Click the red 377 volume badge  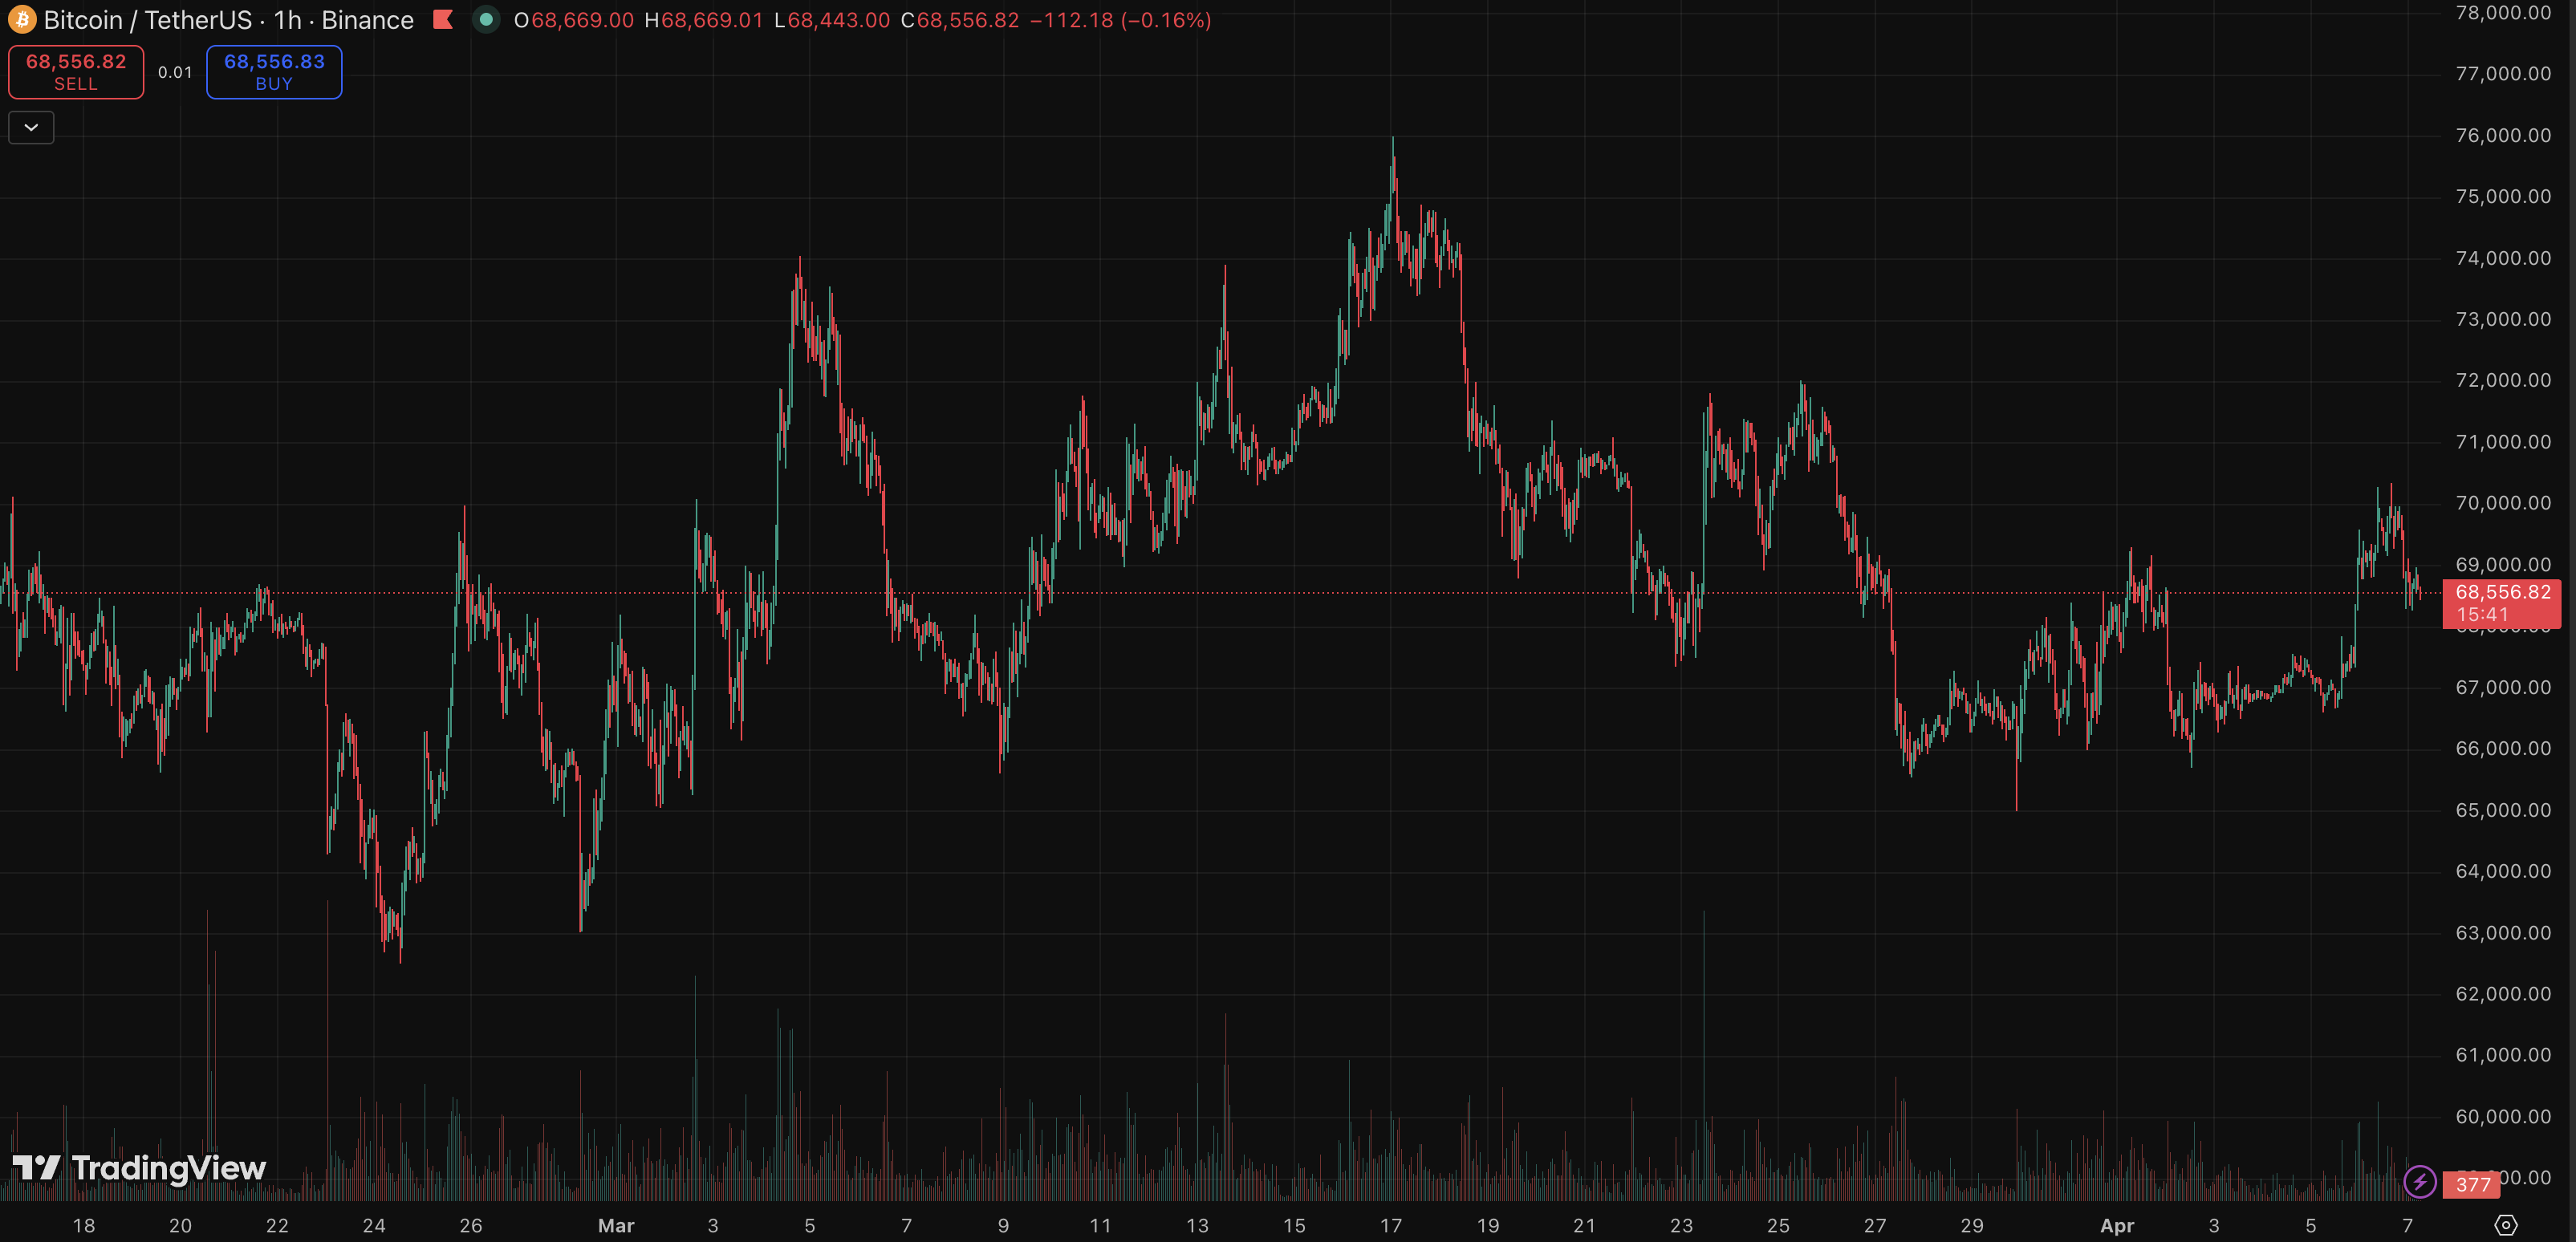point(2472,1184)
